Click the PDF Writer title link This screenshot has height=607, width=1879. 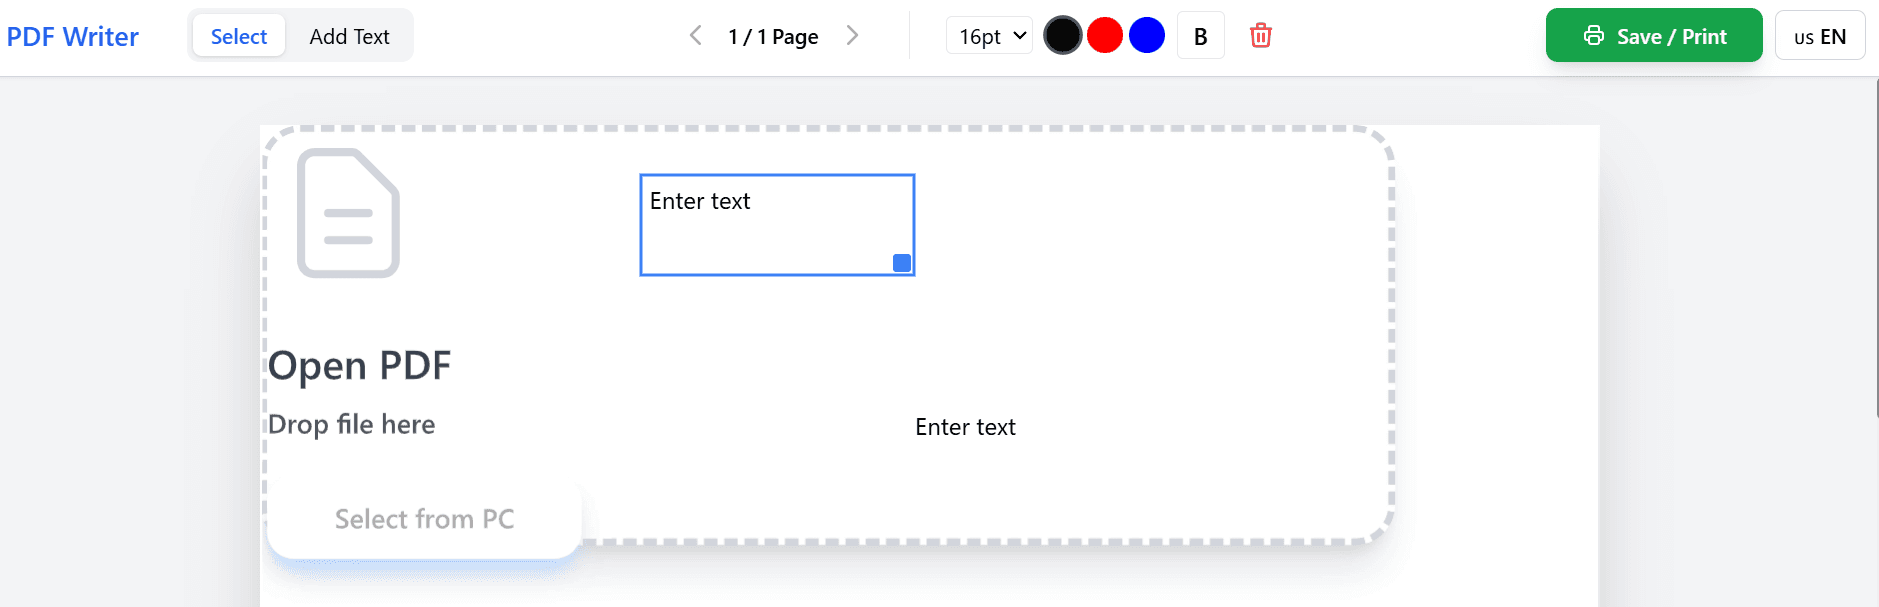click(x=72, y=36)
